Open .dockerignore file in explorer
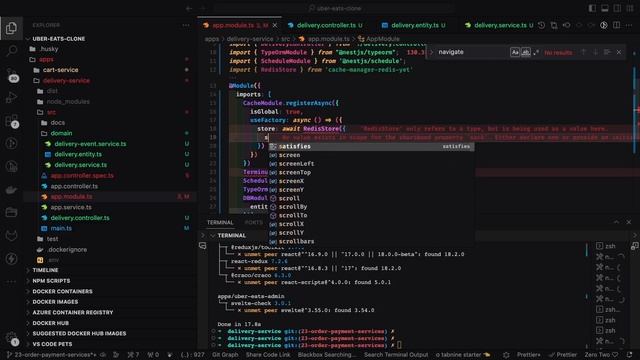 tap(67, 249)
